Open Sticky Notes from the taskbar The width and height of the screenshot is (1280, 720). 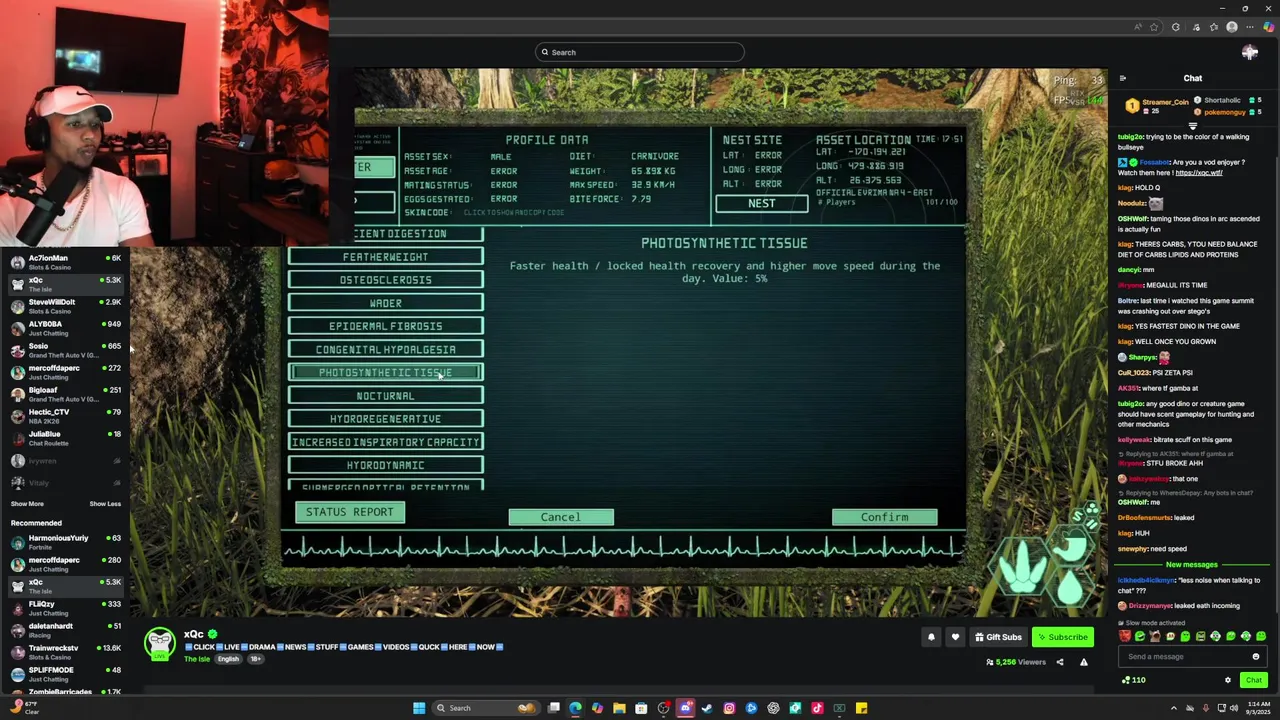click(x=861, y=708)
